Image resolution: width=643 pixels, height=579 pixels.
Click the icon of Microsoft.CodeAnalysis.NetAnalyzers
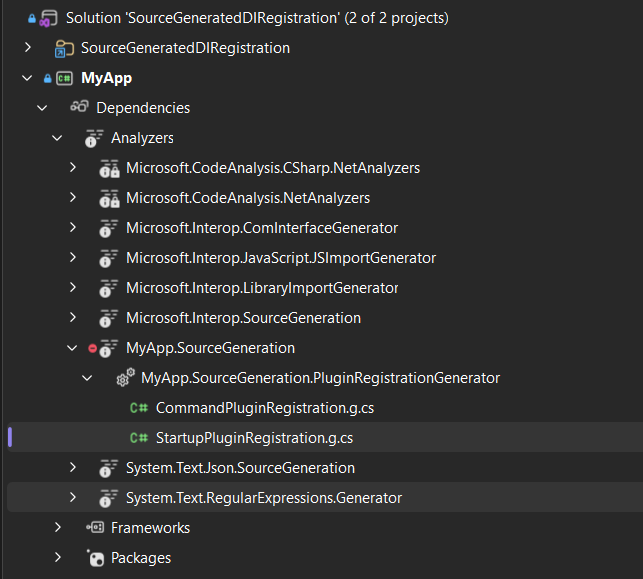pos(109,198)
